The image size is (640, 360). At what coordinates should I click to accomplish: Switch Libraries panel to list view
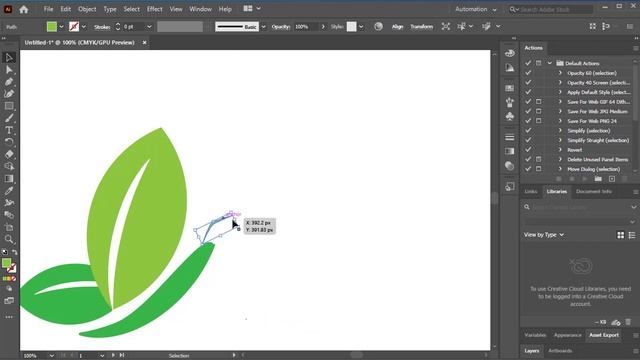pos(632,235)
